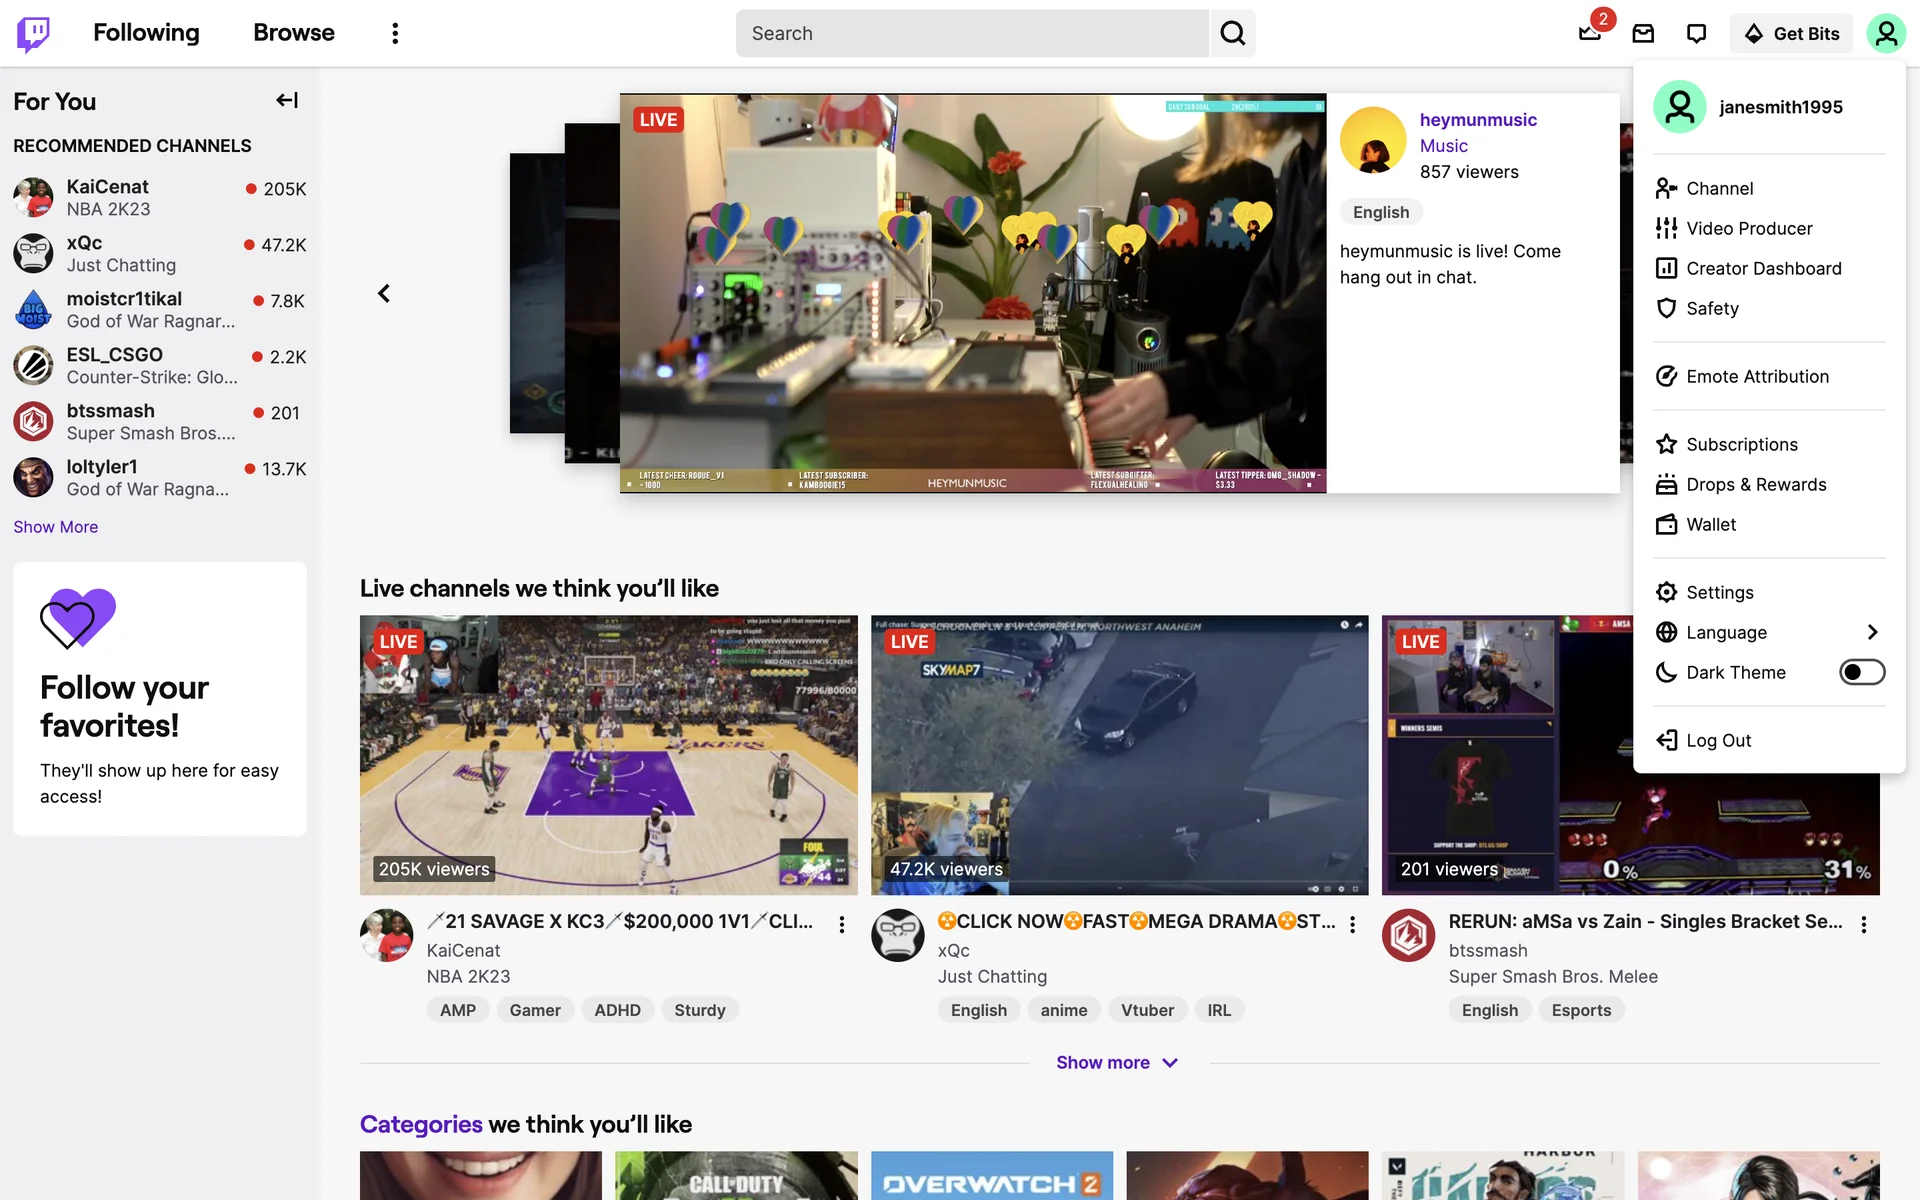Click the user avatar icon in top bar
Screen dimensions: 1920x1200
pos(1885,33)
